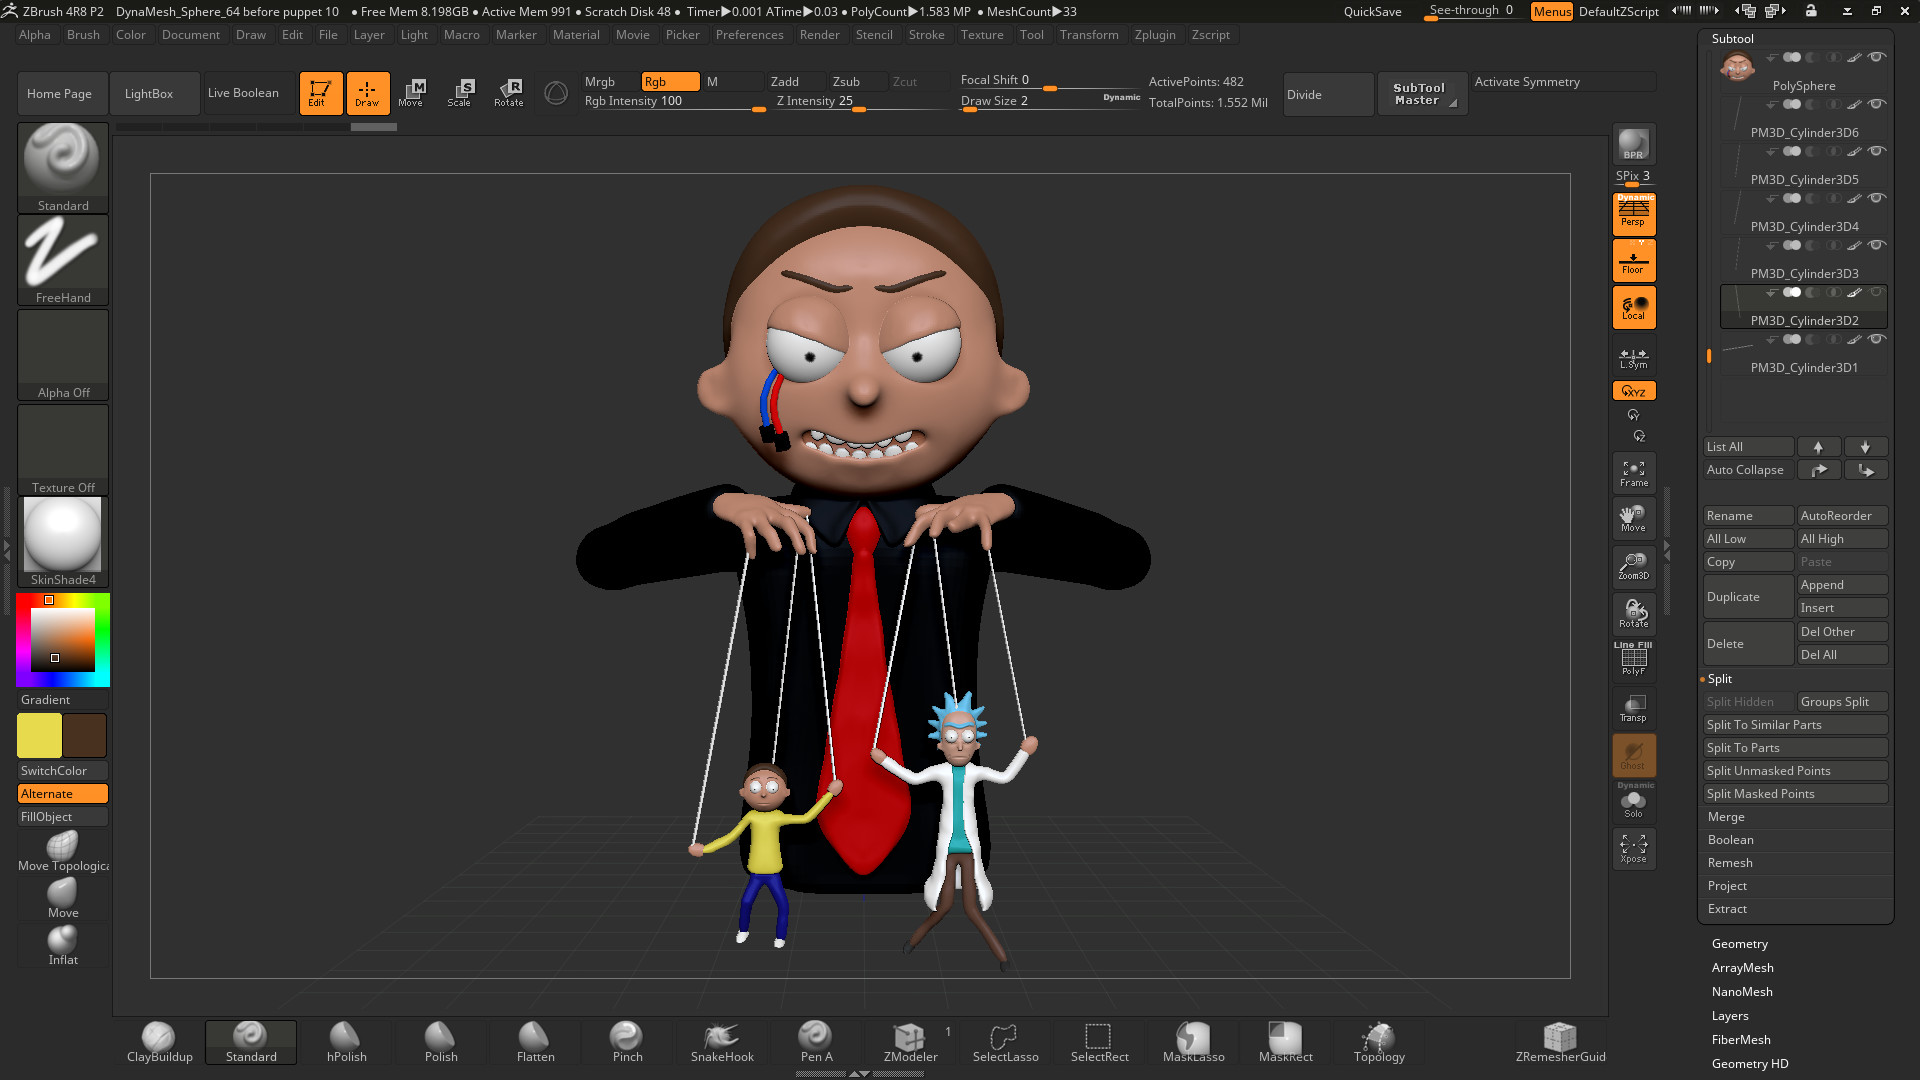The image size is (1920, 1080).
Task: Click the SubTool Master button
Action: click(1422, 94)
